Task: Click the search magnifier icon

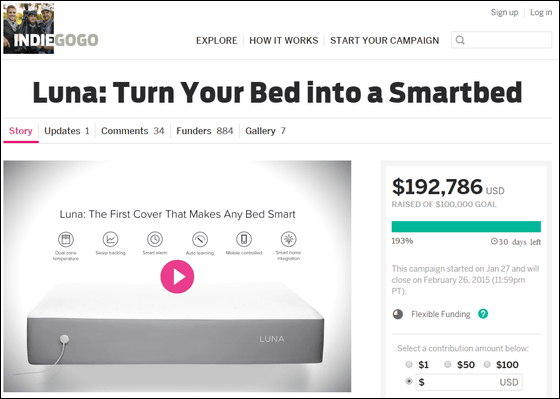Action: click(x=460, y=40)
